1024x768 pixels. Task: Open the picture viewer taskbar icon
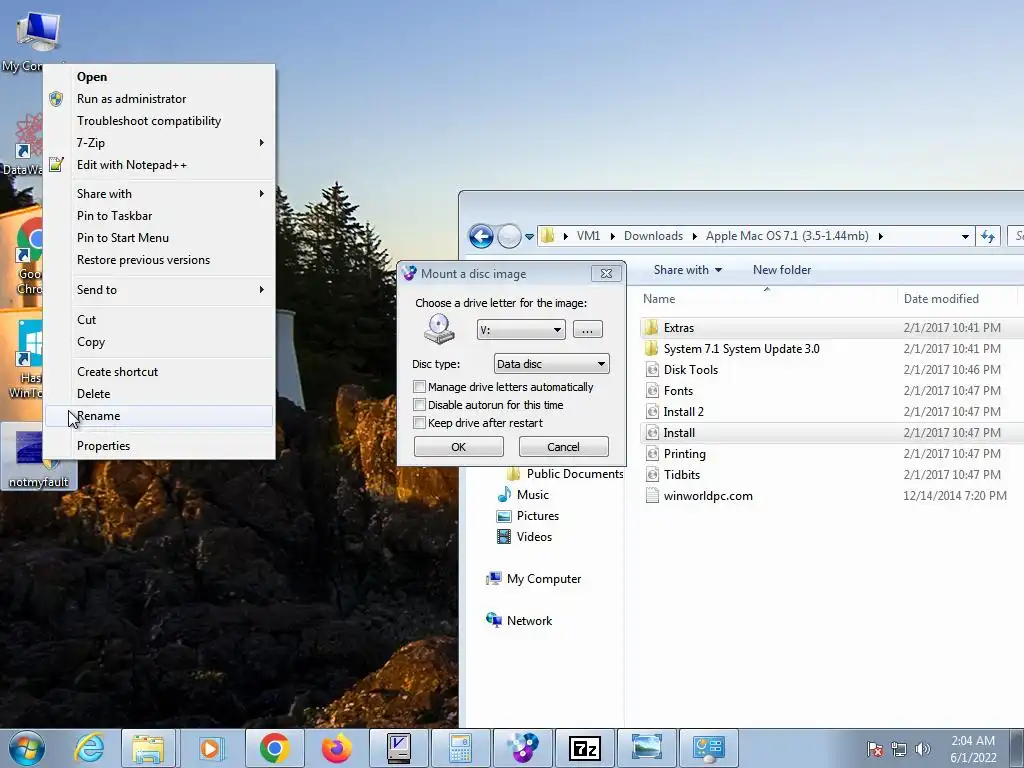click(647, 748)
